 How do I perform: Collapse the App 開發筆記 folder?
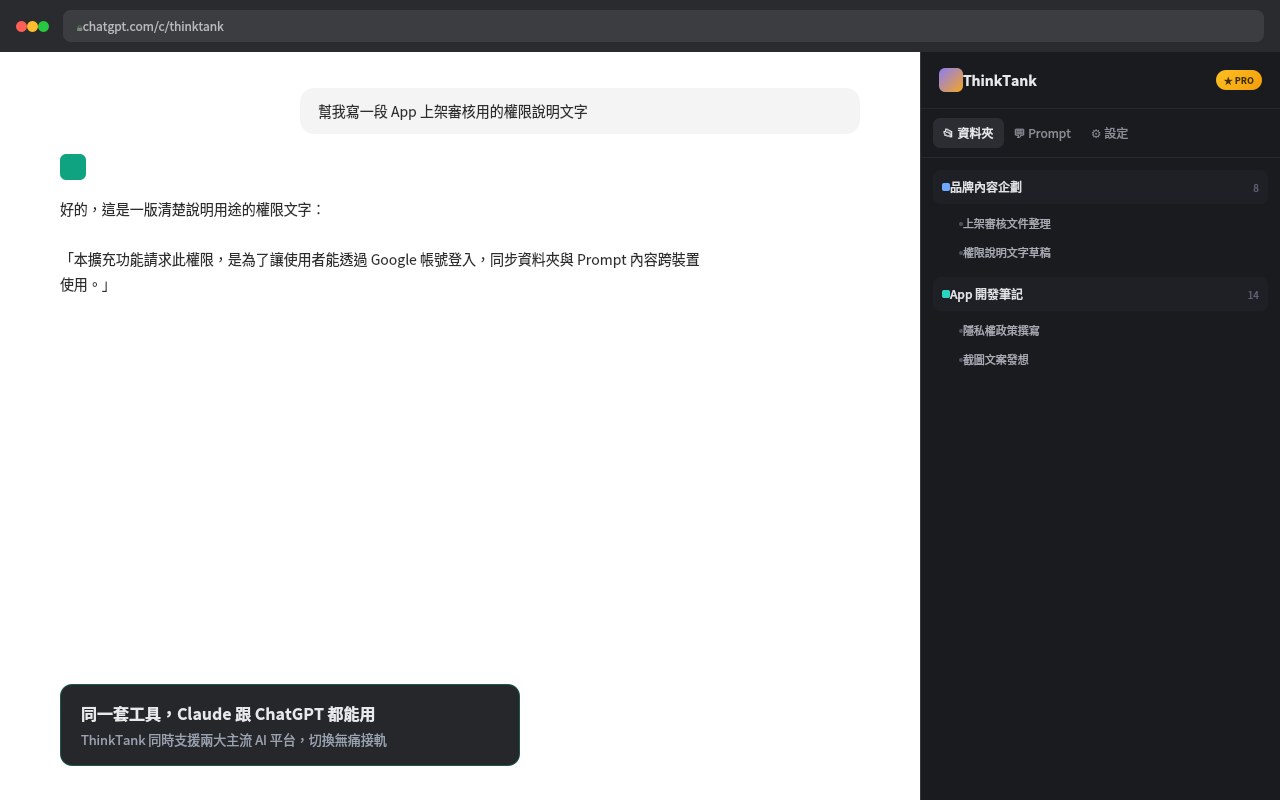1100,294
